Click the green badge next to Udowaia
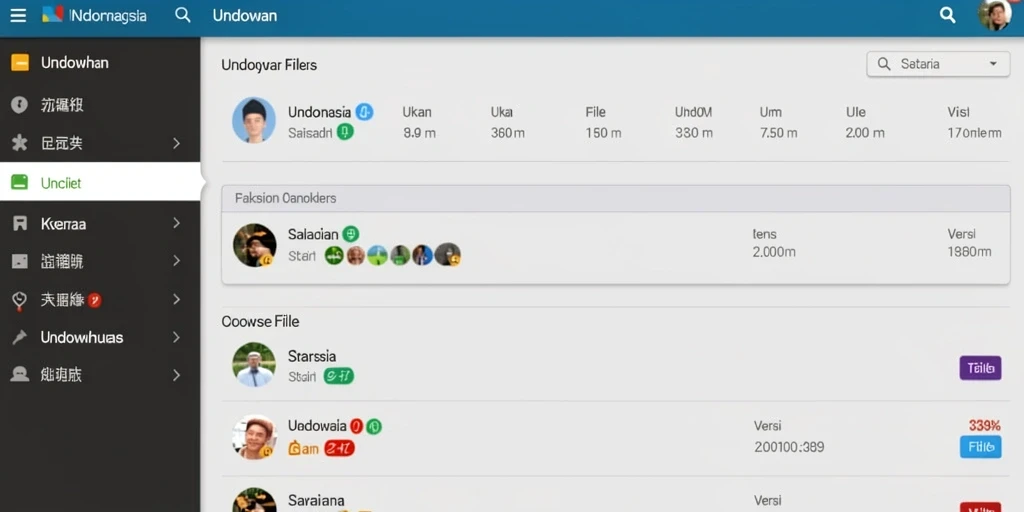1024x512 pixels. click(374, 426)
